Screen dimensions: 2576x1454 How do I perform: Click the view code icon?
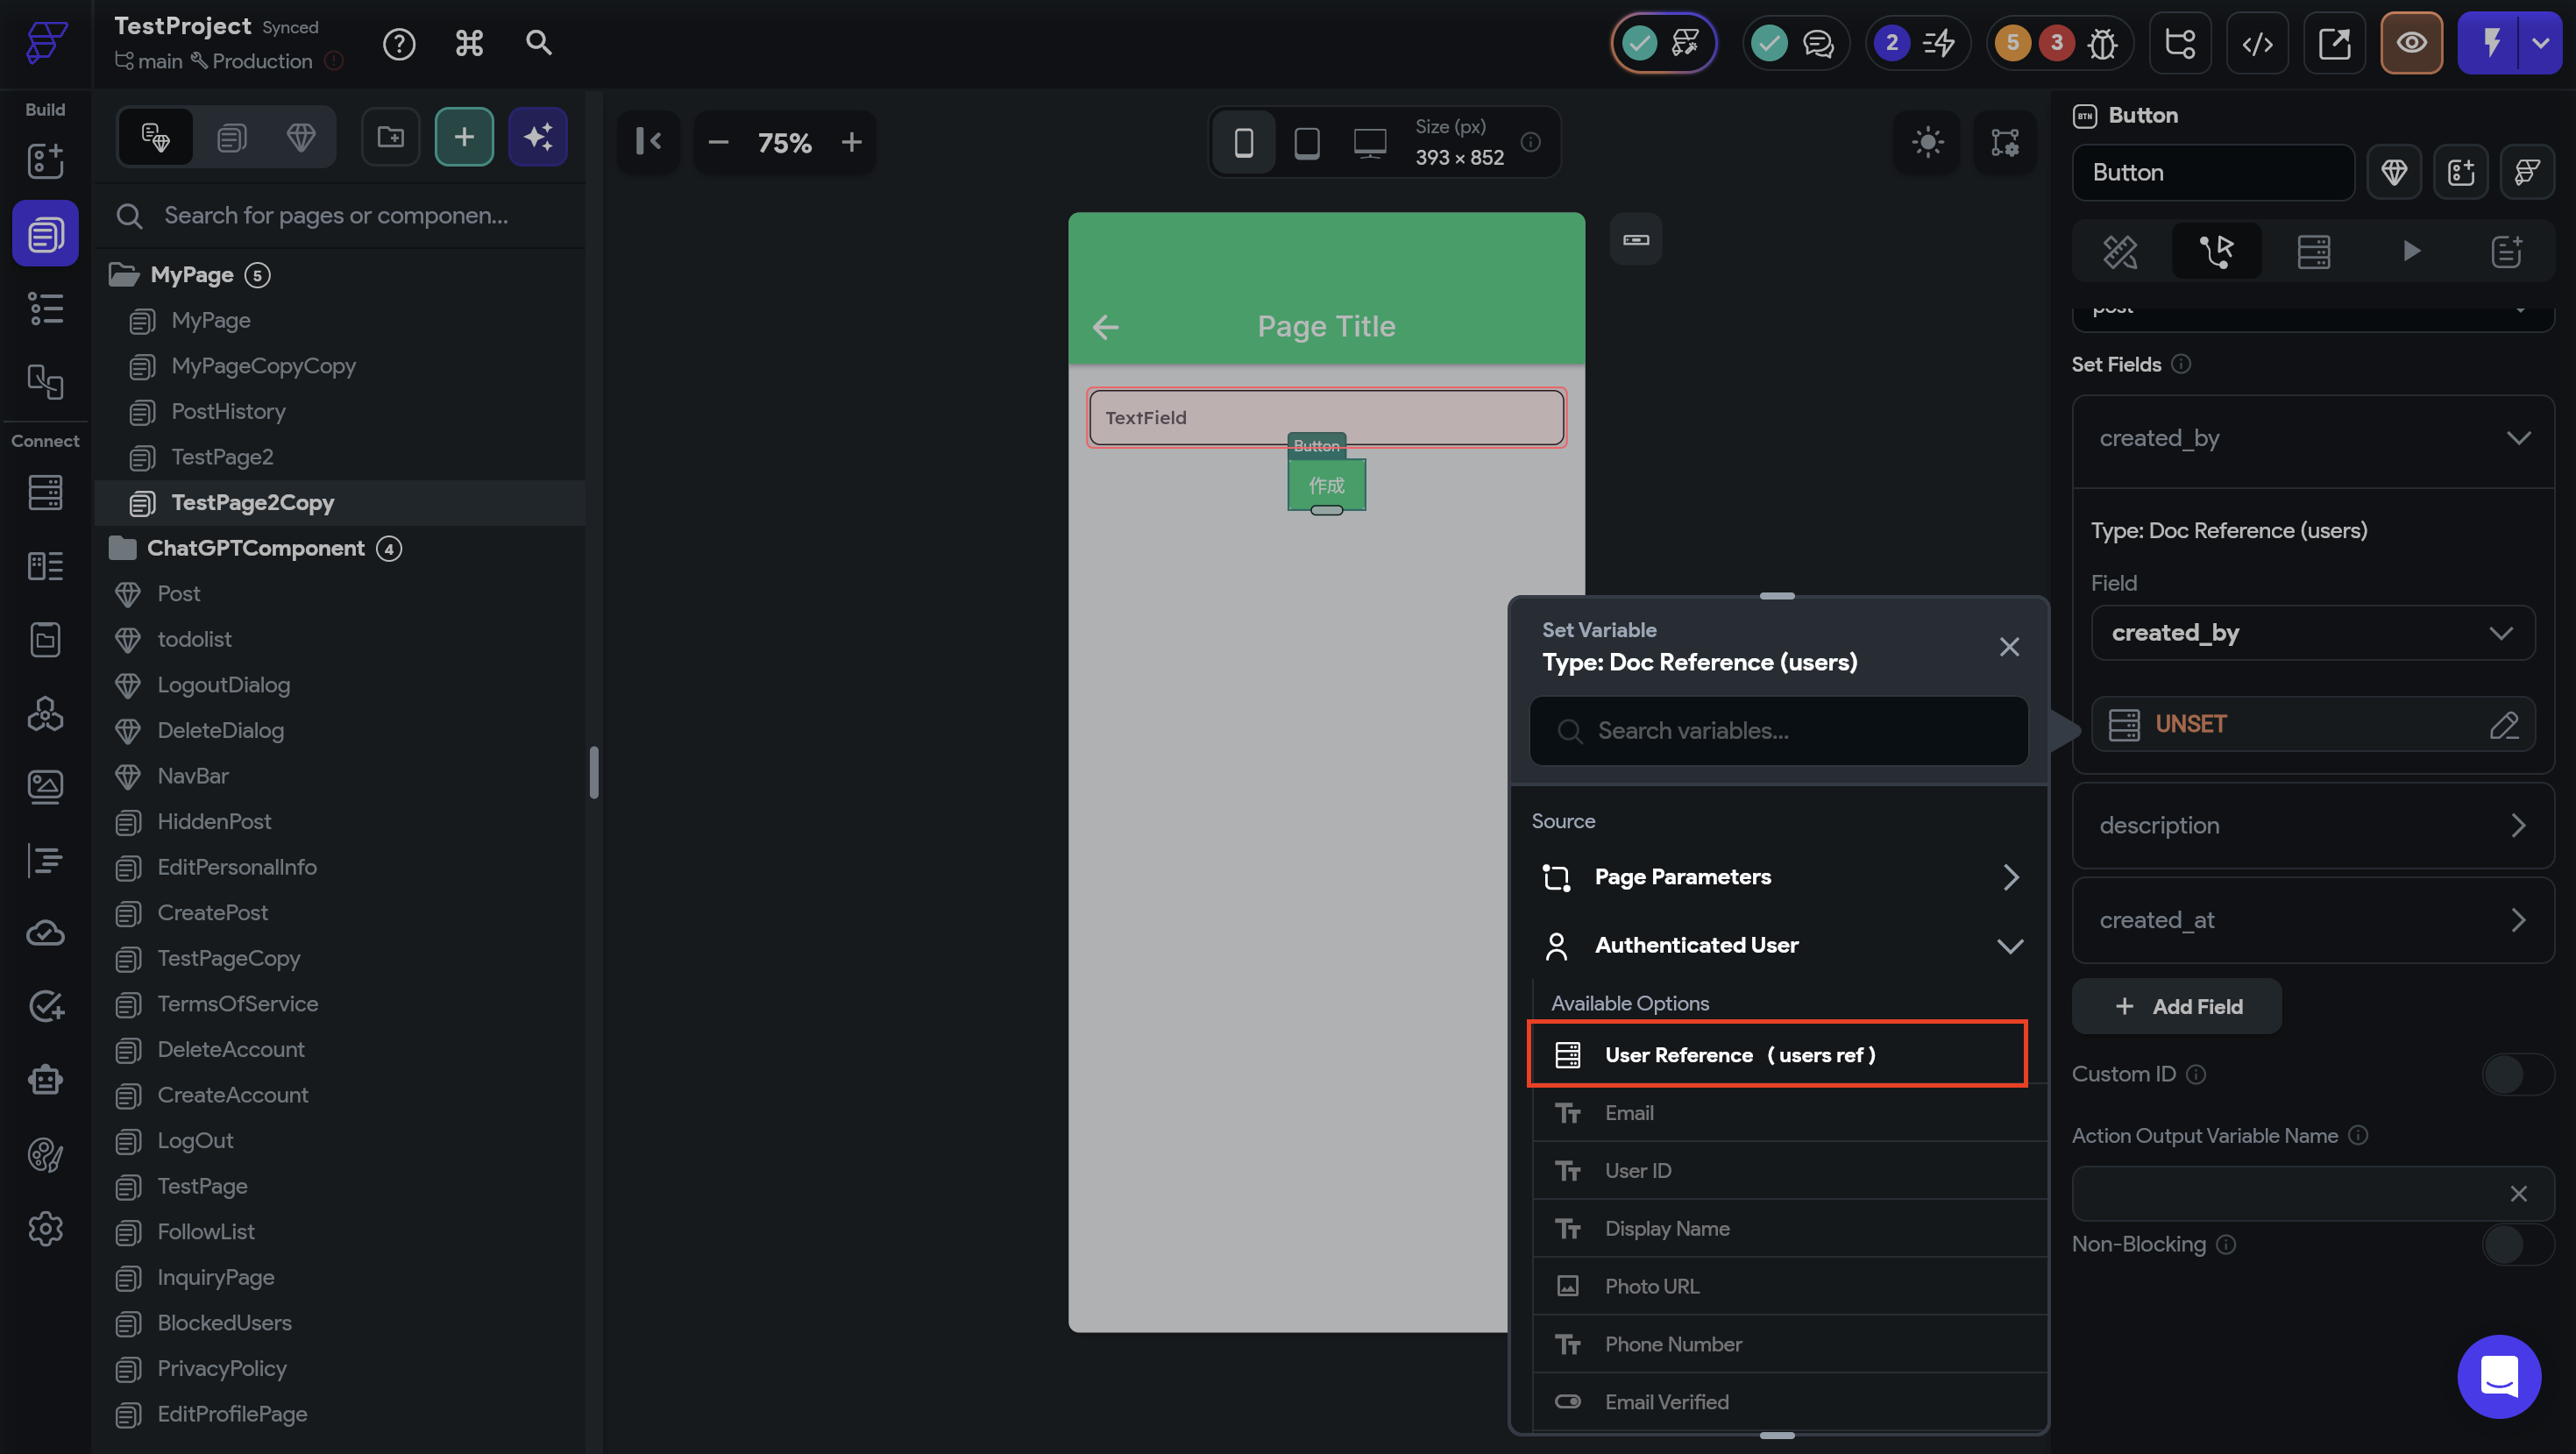pos(2257,43)
